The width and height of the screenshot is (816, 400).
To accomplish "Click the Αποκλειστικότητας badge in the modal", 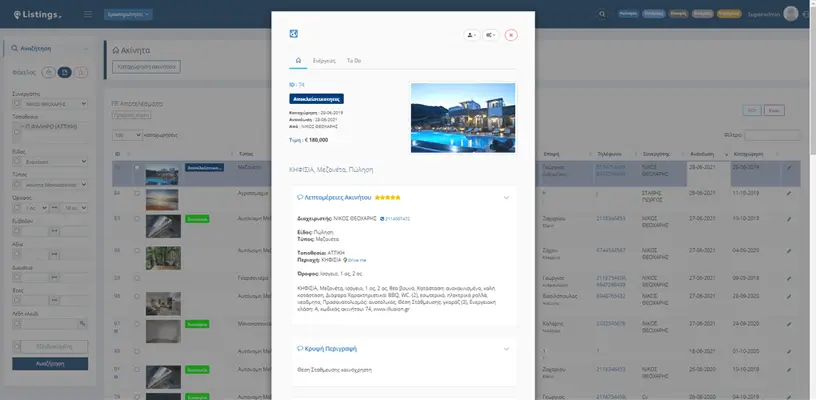I will tap(316, 99).
